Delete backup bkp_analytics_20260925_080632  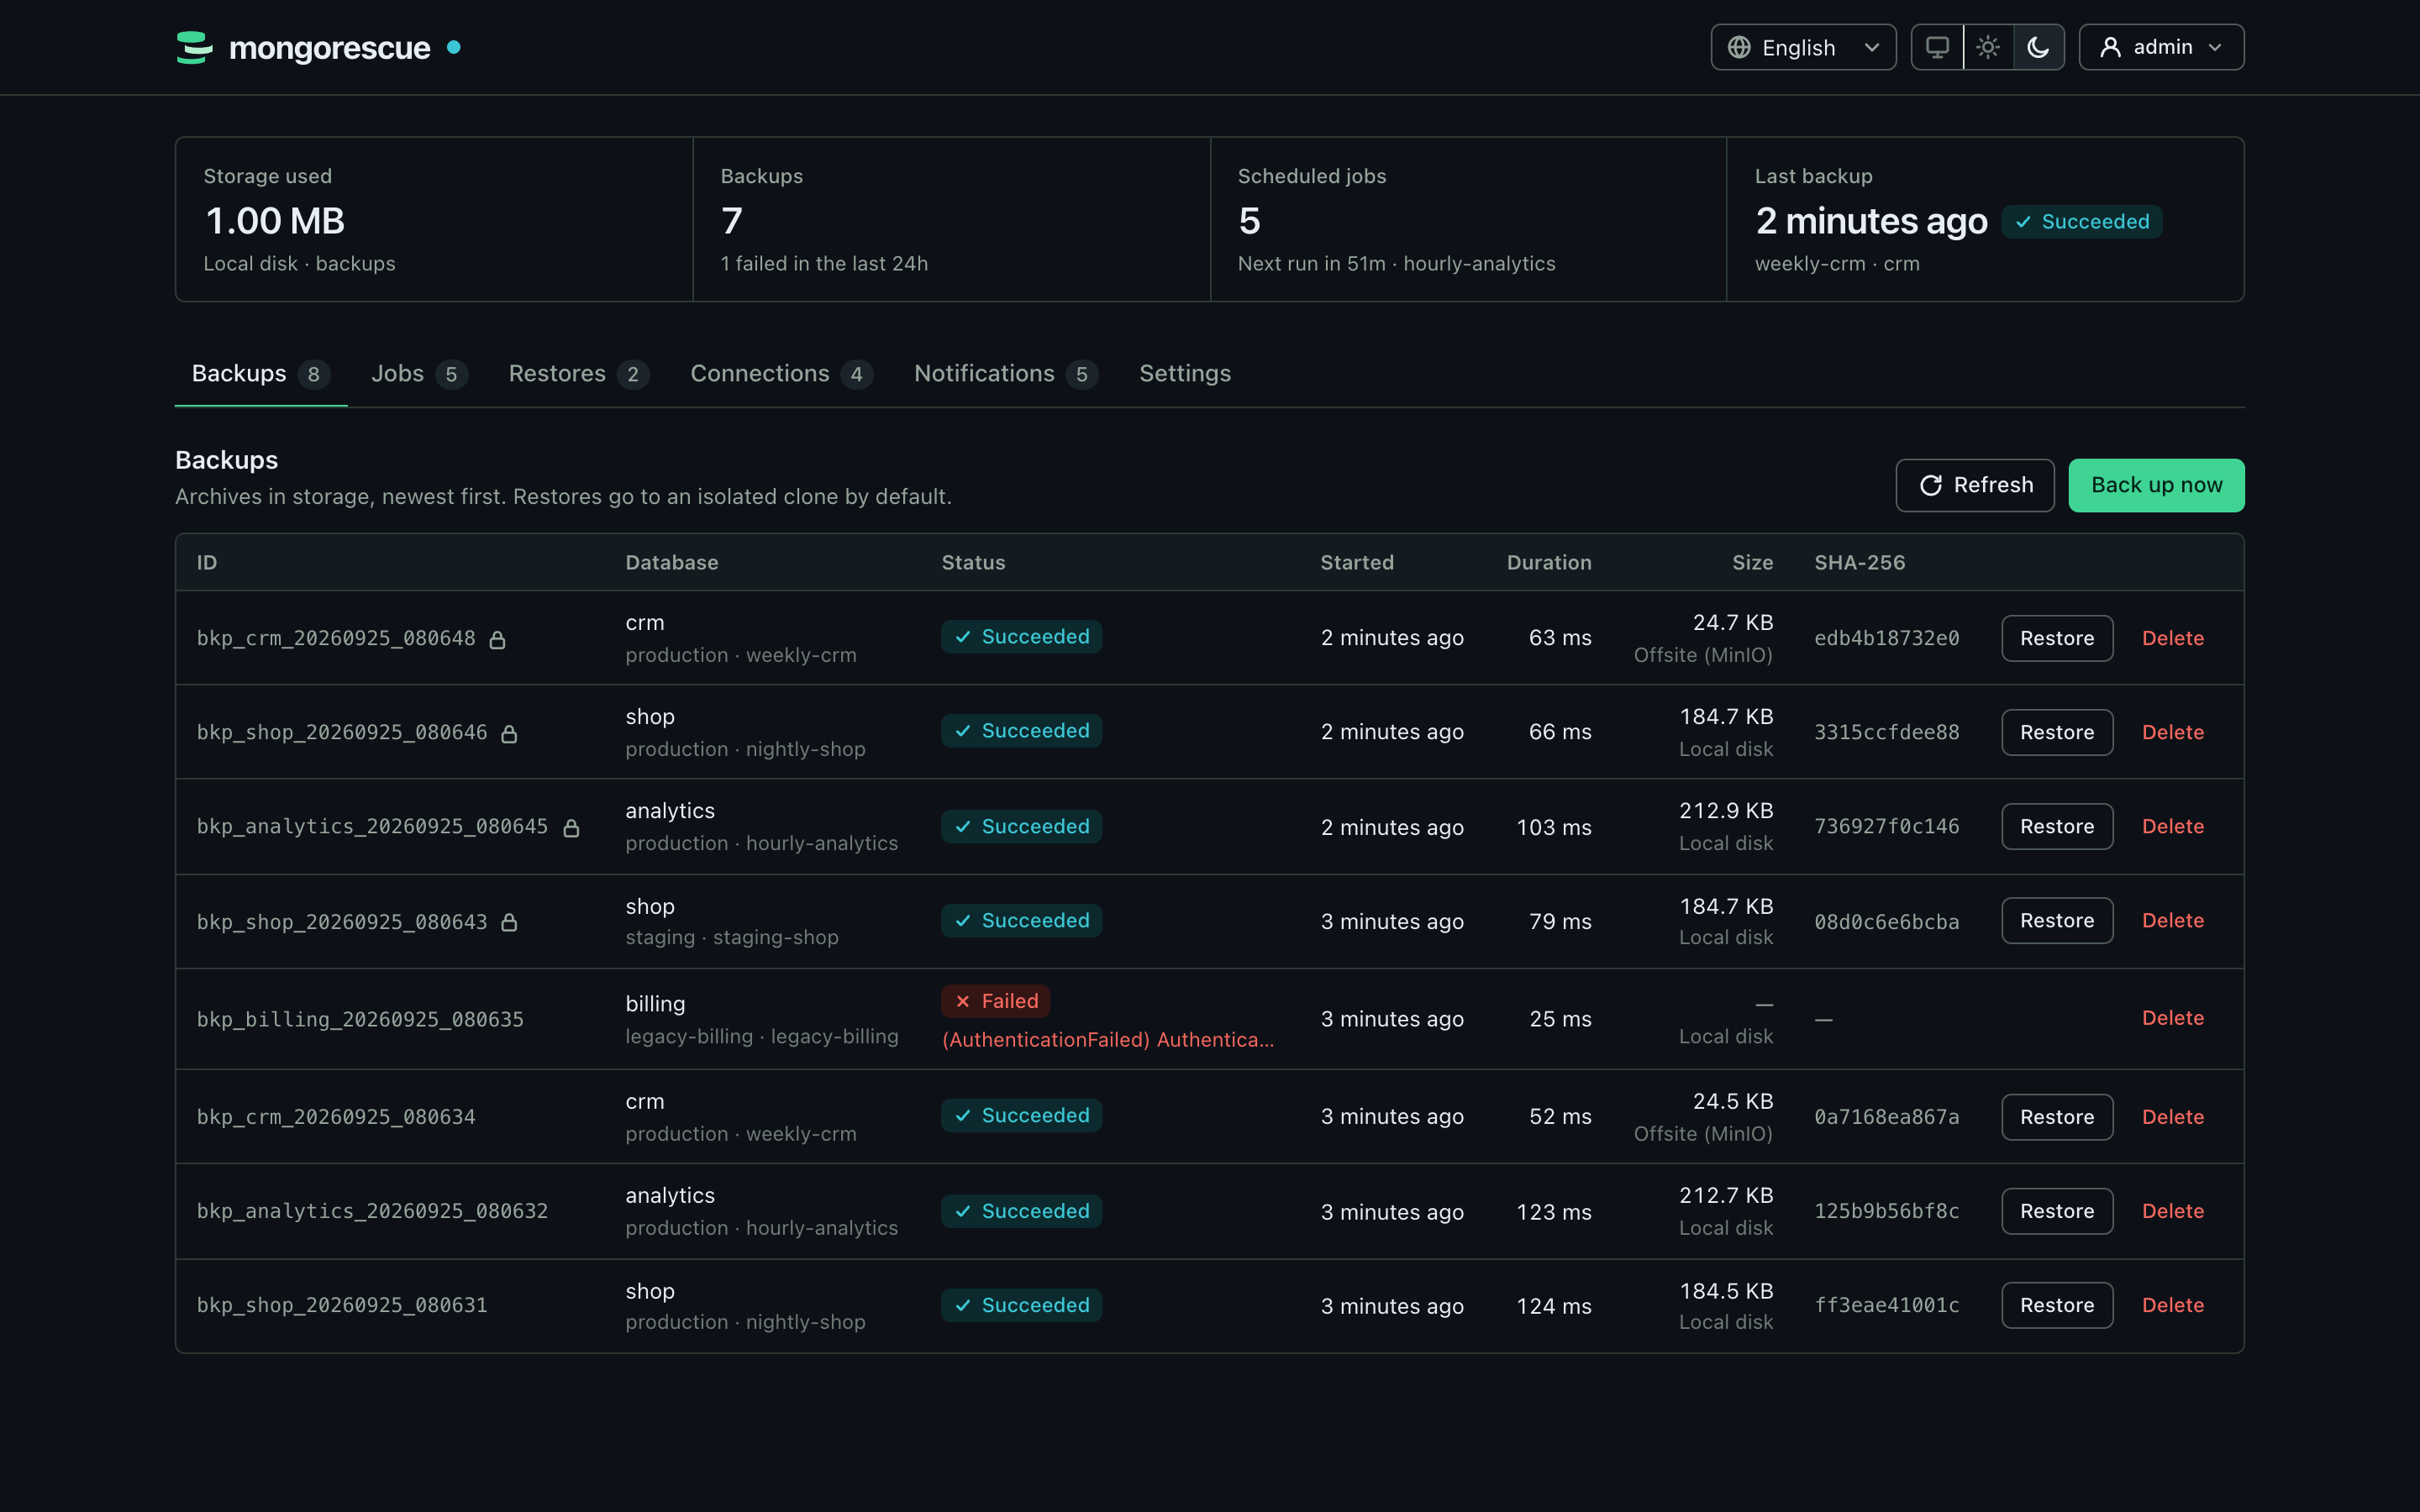(2173, 1211)
